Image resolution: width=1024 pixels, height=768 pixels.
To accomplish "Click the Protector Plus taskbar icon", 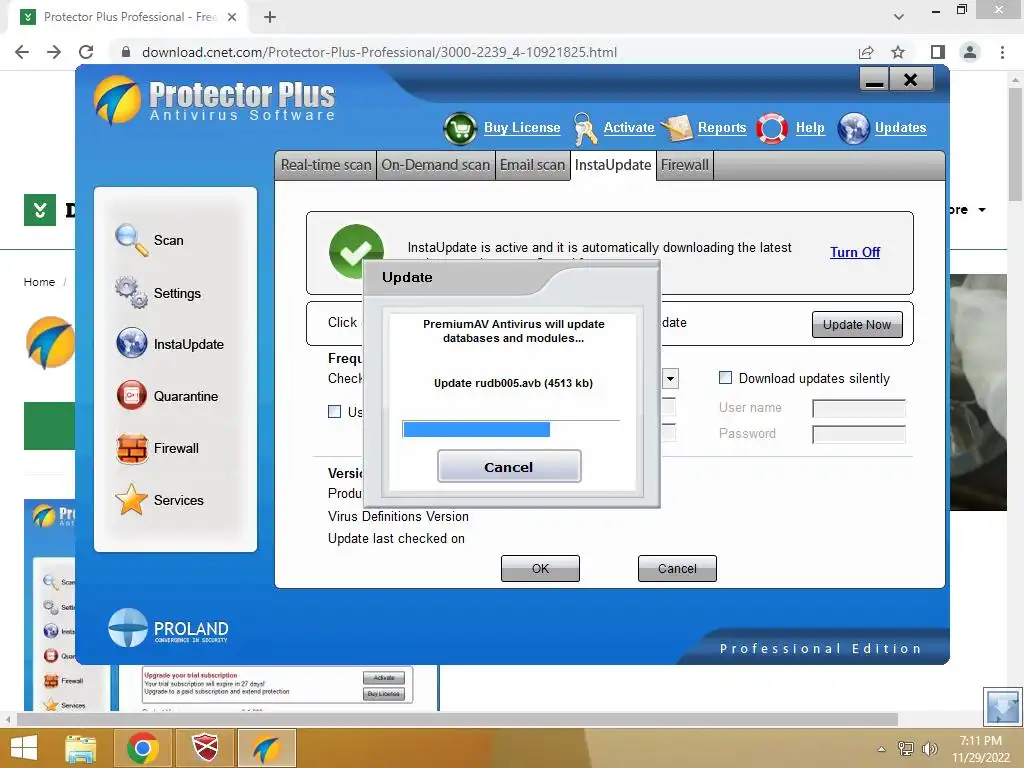I will pos(266,748).
